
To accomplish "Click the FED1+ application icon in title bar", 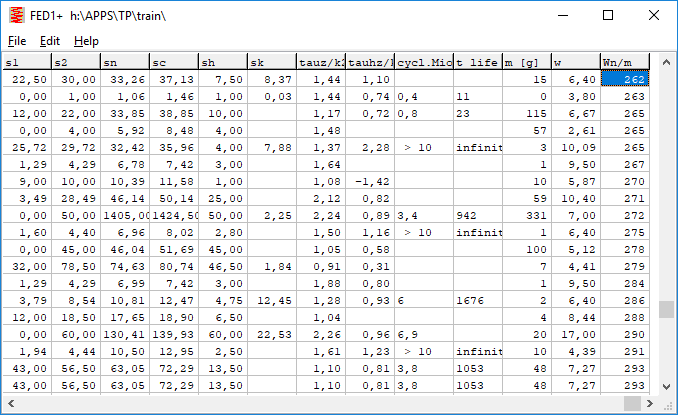I will [17, 16].
